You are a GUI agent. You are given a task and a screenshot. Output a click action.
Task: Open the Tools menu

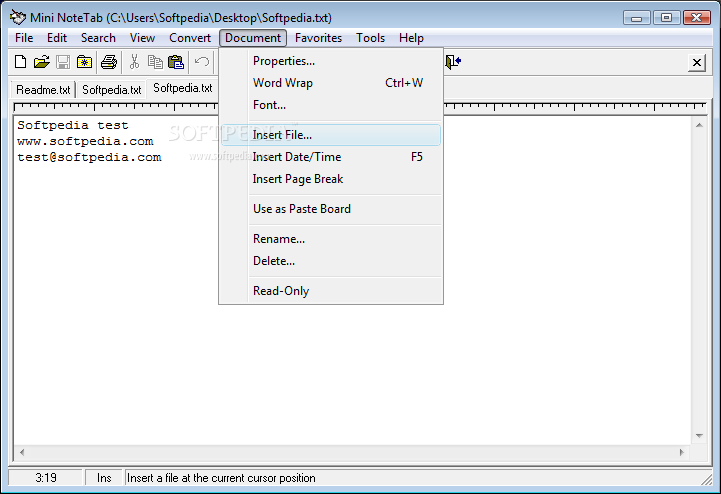click(x=370, y=38)
